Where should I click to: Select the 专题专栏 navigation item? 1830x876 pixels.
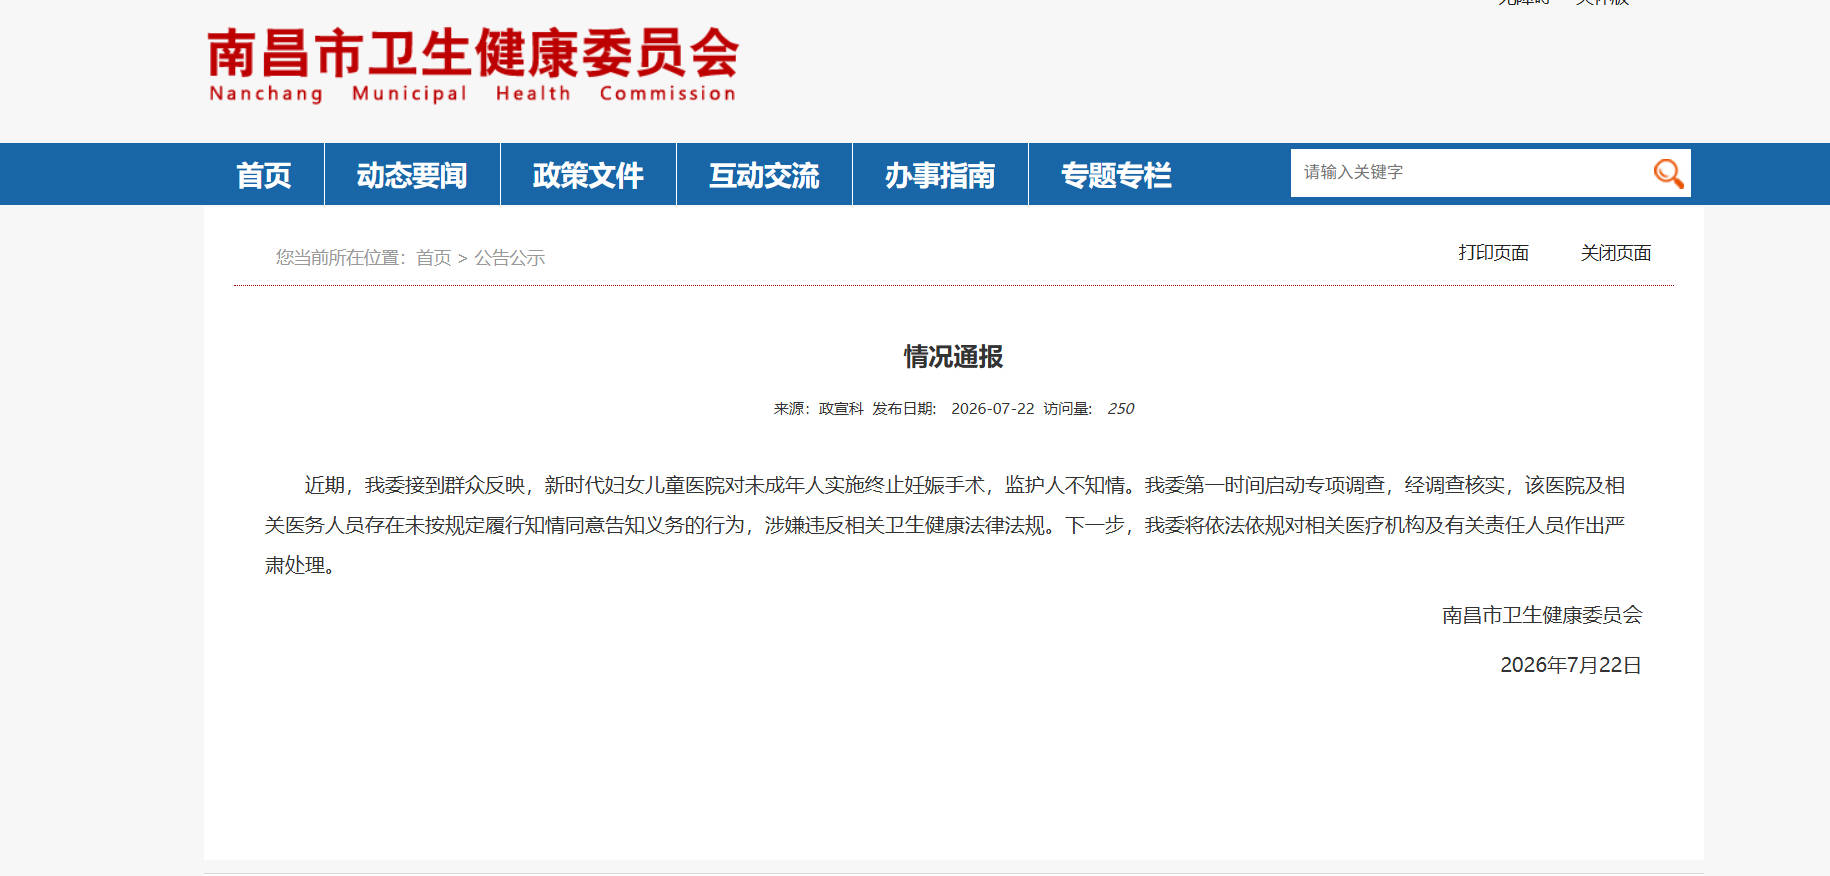click(x=1116, y=175)
